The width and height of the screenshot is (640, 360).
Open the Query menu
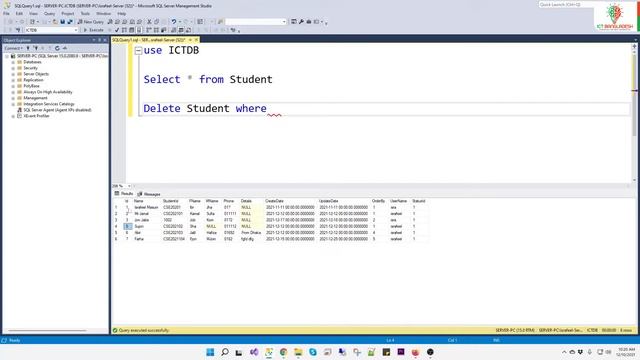pyautogui.click(x=49, y=13)
